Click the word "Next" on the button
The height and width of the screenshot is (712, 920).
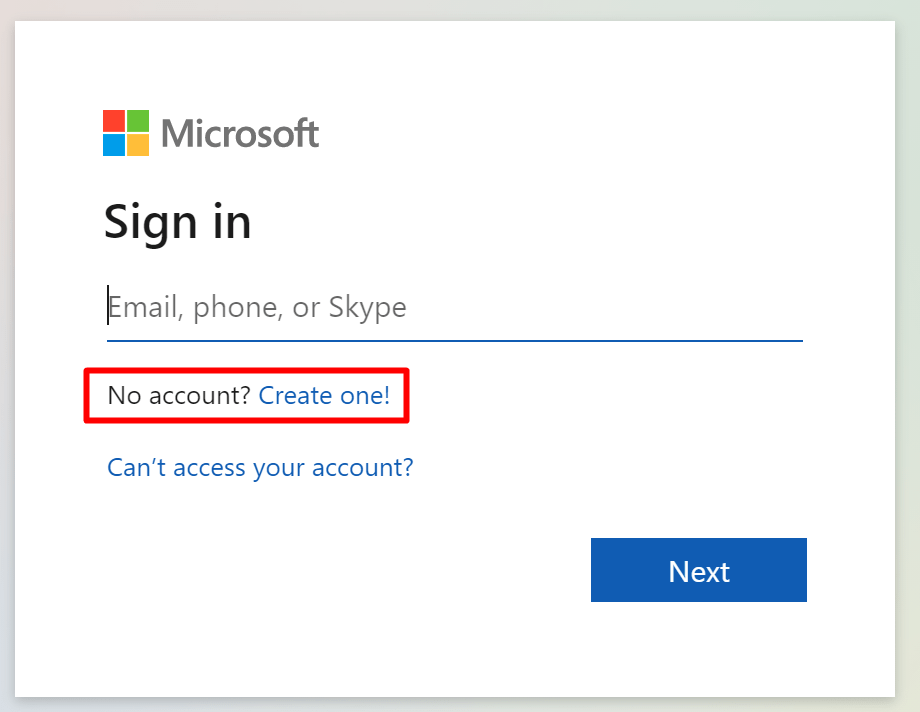coord(699,571)
